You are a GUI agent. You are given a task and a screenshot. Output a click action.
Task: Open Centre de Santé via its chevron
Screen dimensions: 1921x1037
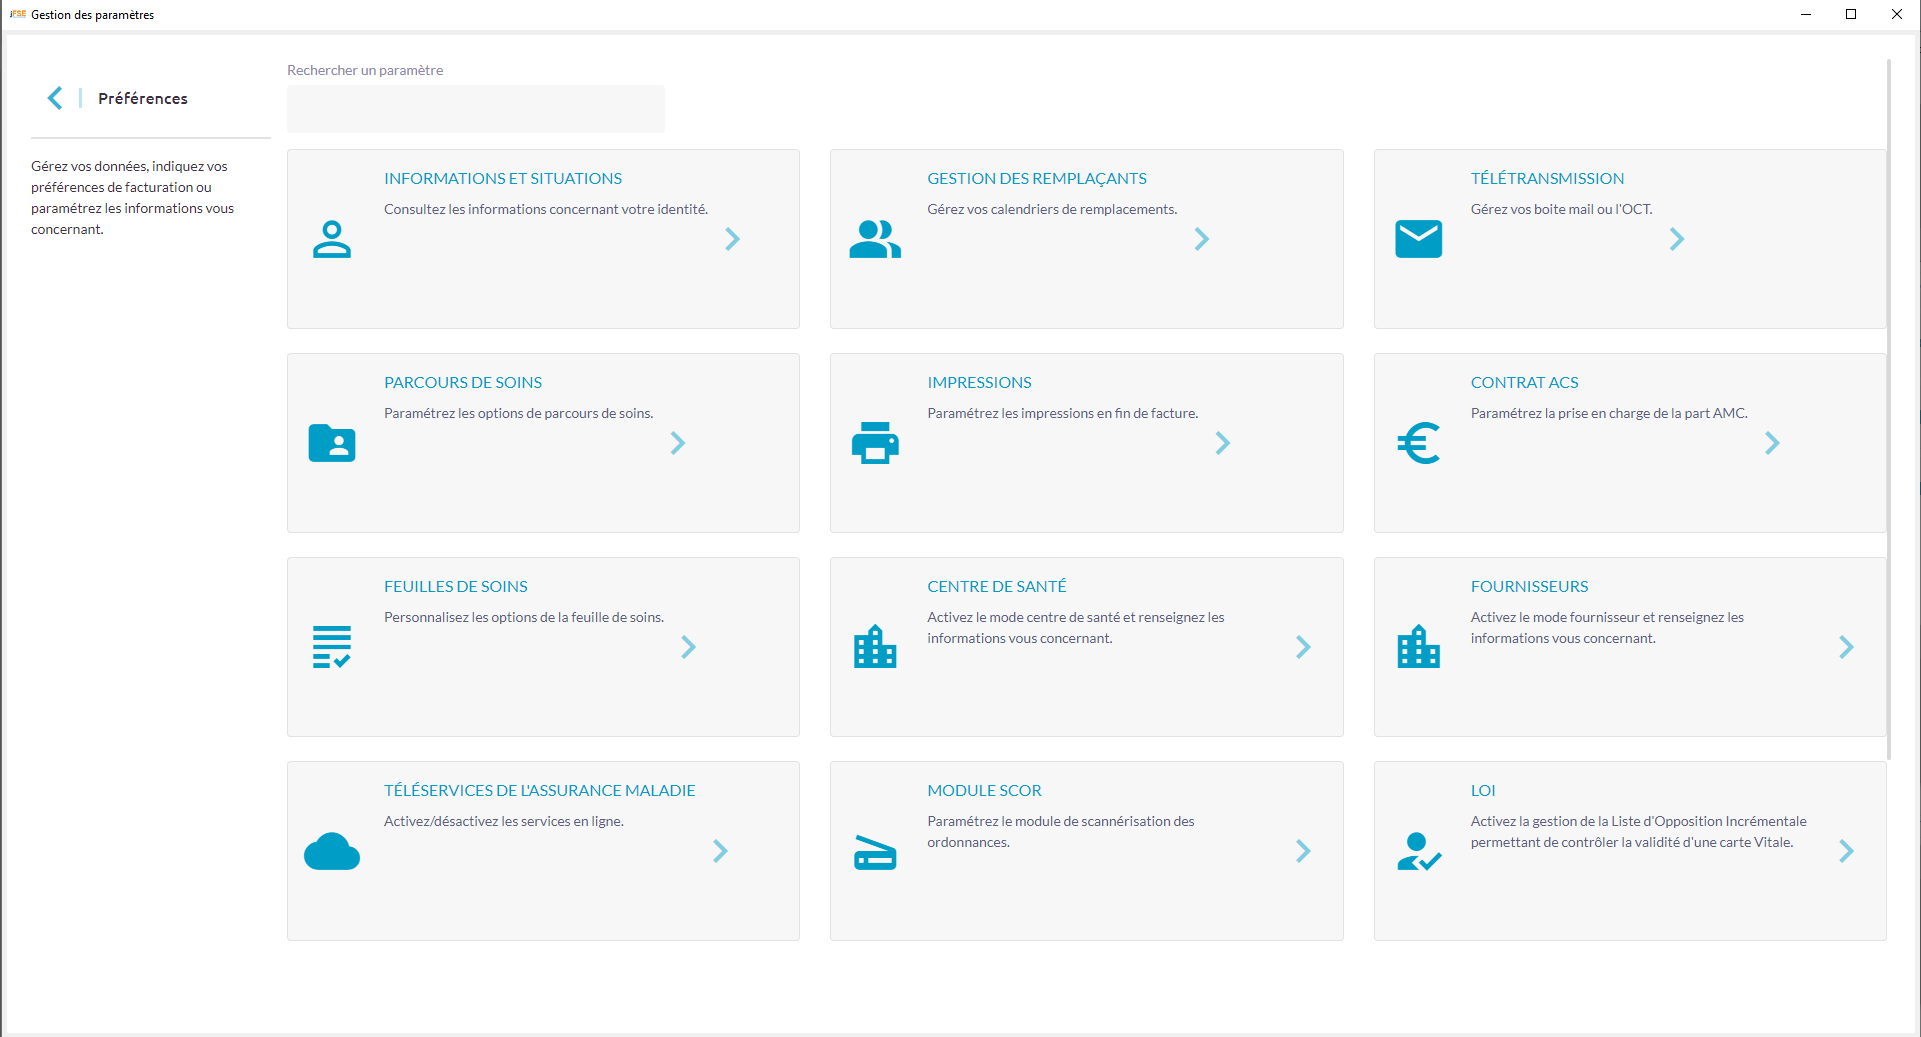(1303, 647)
